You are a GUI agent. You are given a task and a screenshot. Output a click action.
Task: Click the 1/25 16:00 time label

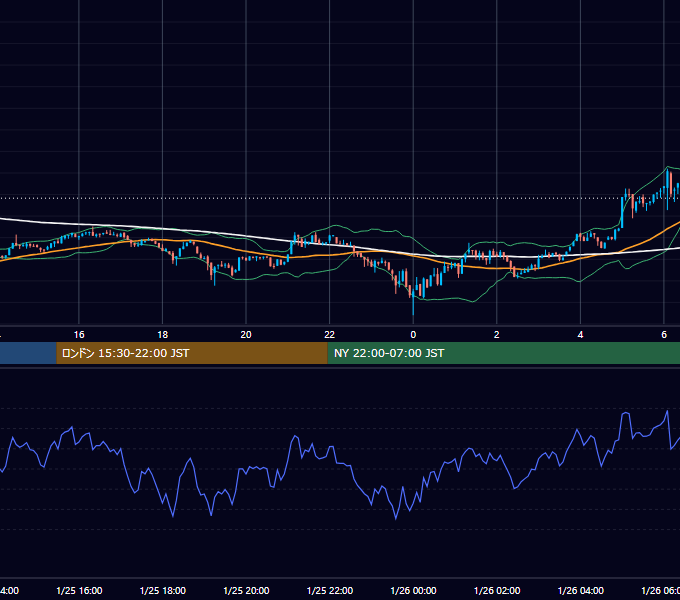tap(79, 590)
